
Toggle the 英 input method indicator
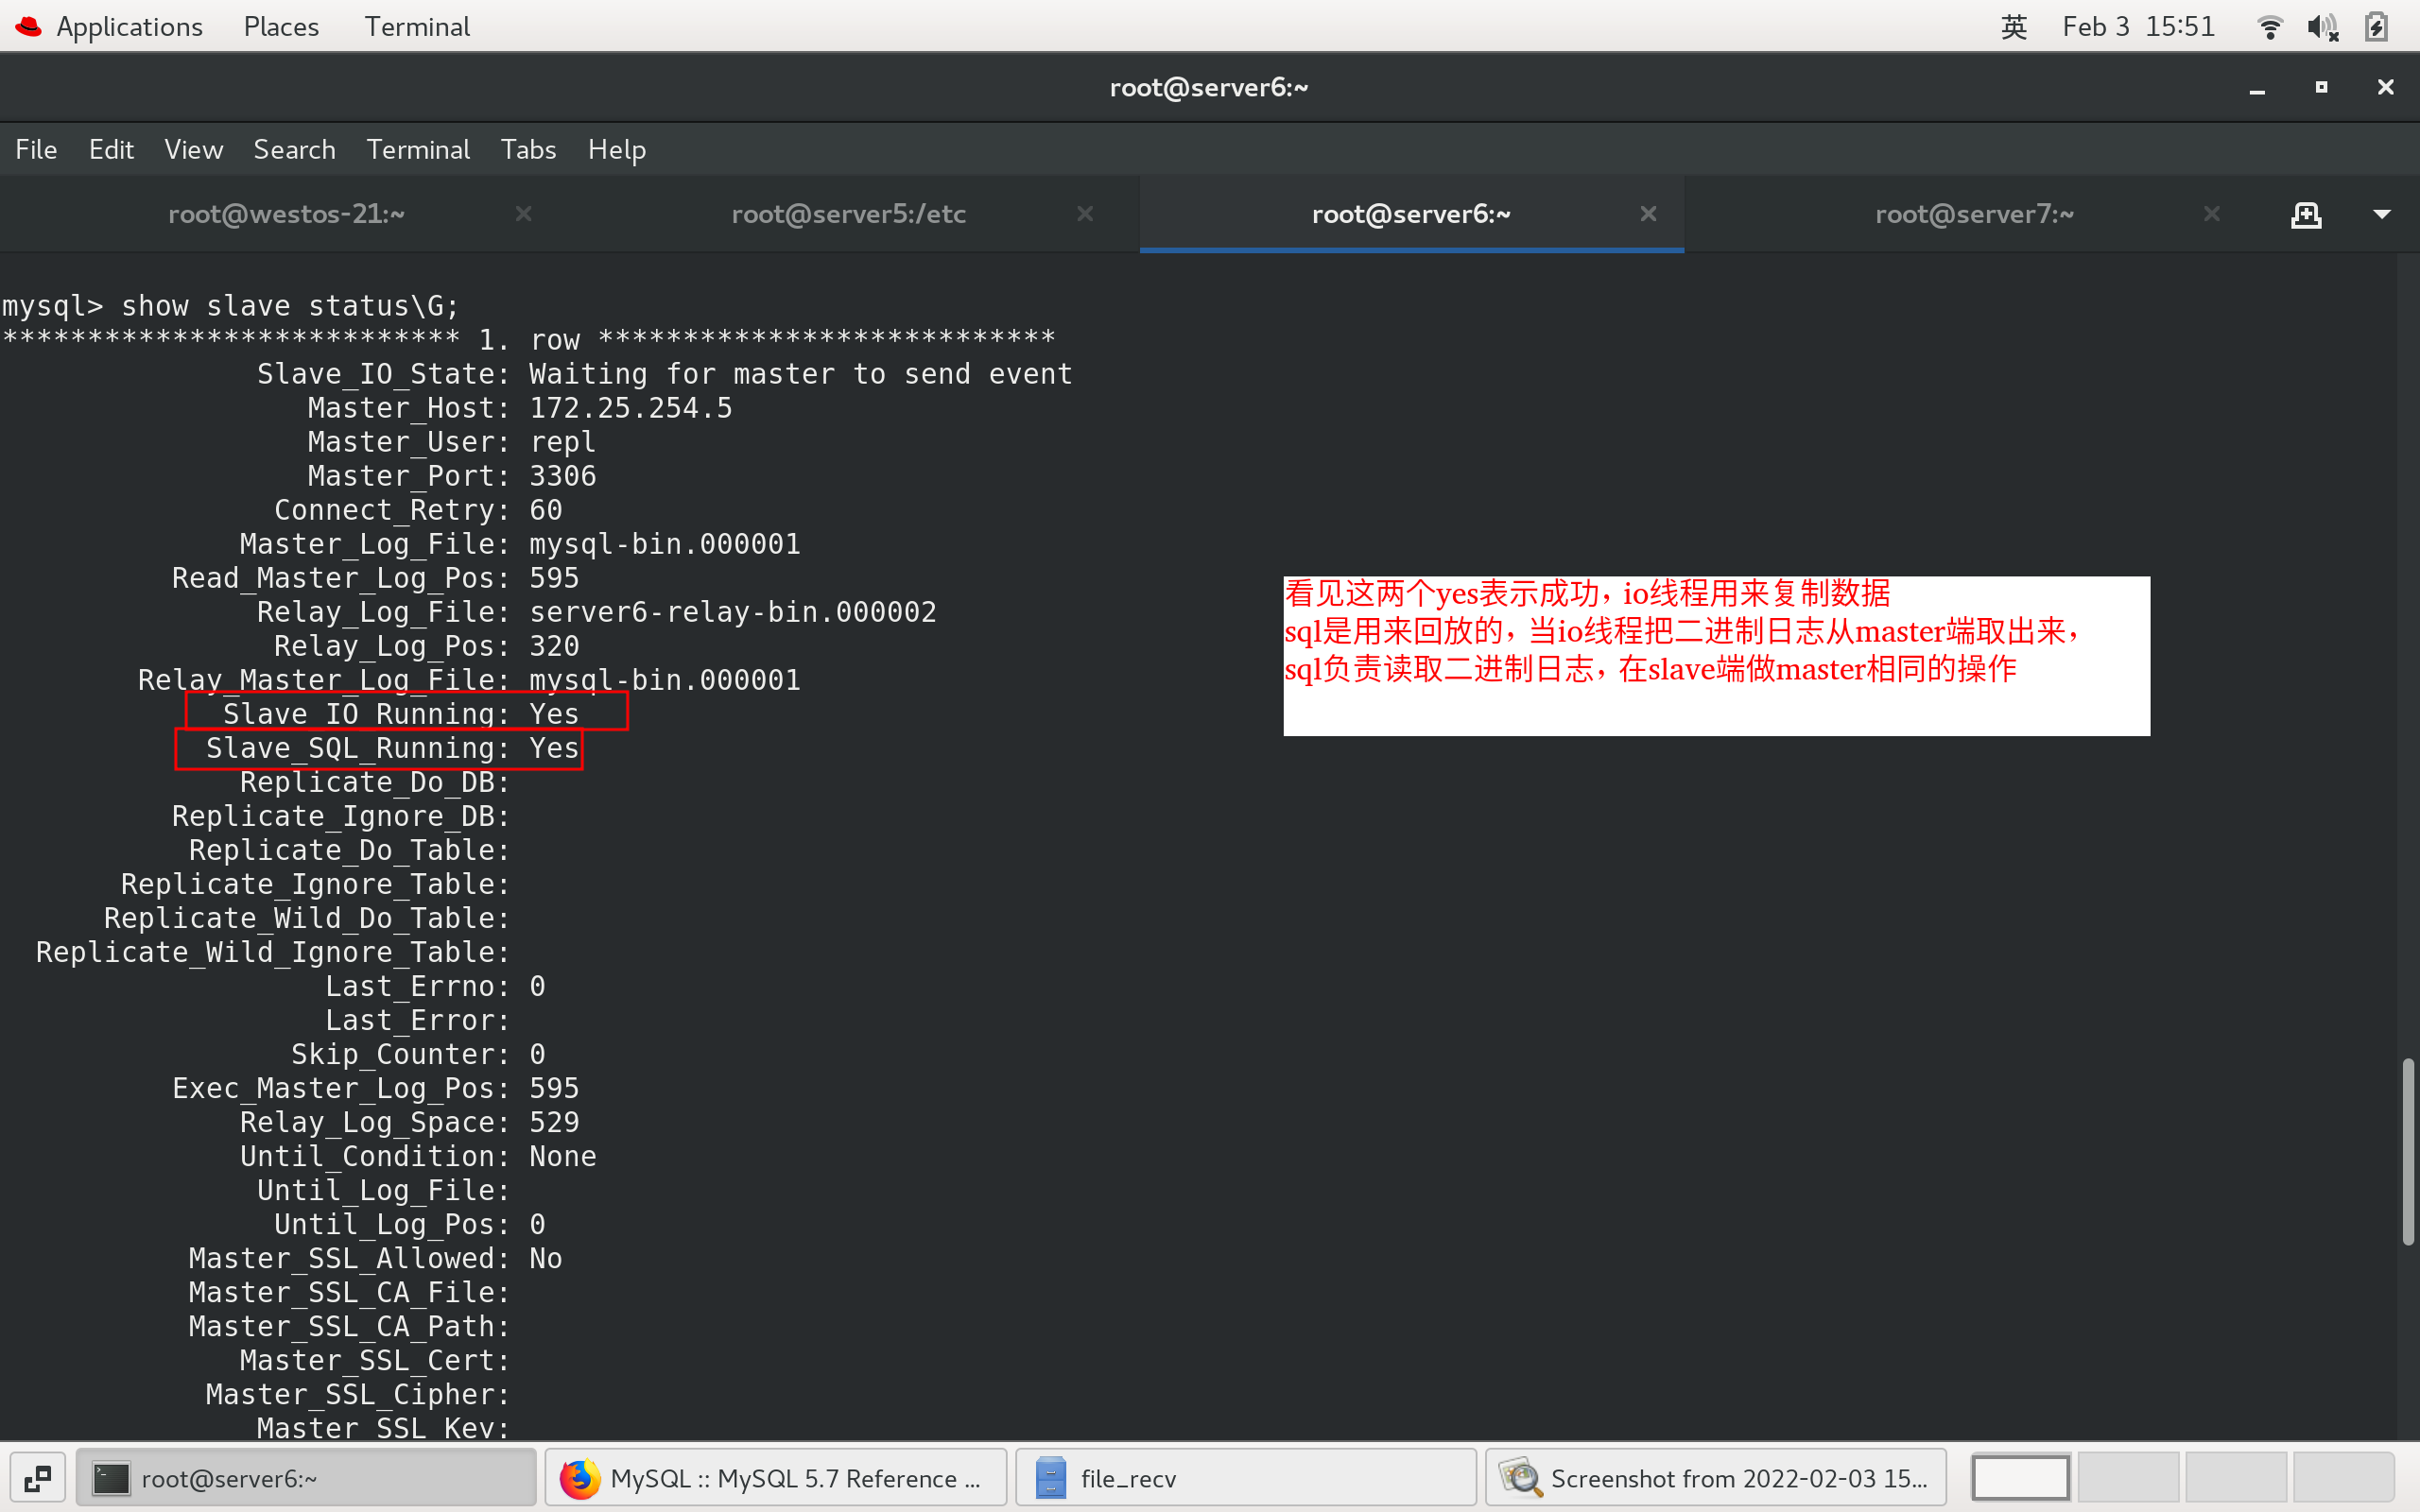pos(2014,27)
